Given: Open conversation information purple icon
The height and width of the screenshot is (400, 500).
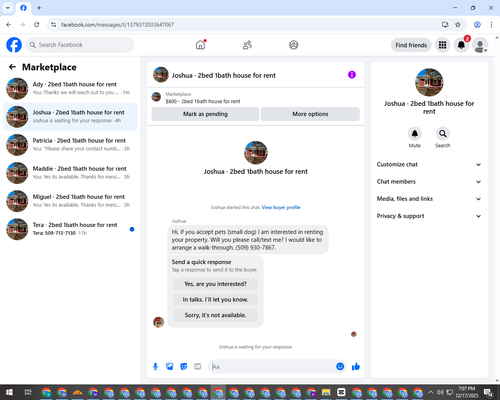Looking at the screenshot, I should (x=352, y=75).
